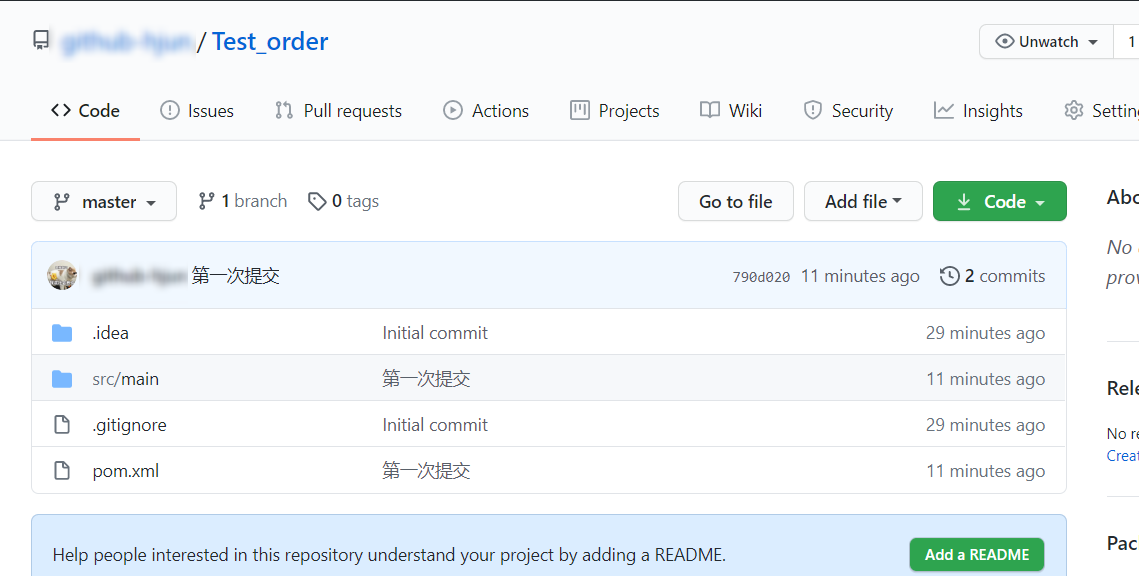This screenshot has height=576, width=1139.
Task: Expand the Add file dropdown
Action: click(863, 201)
